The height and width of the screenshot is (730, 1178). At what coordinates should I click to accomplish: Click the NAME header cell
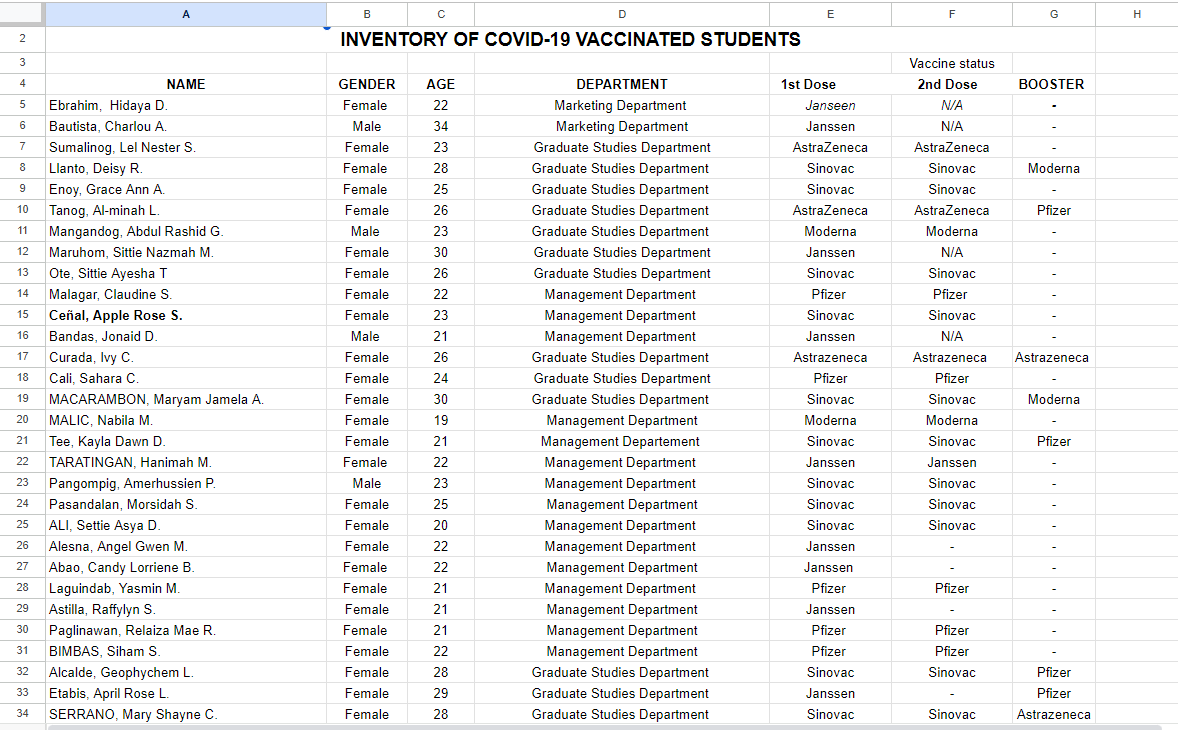(x=186, y=84)
